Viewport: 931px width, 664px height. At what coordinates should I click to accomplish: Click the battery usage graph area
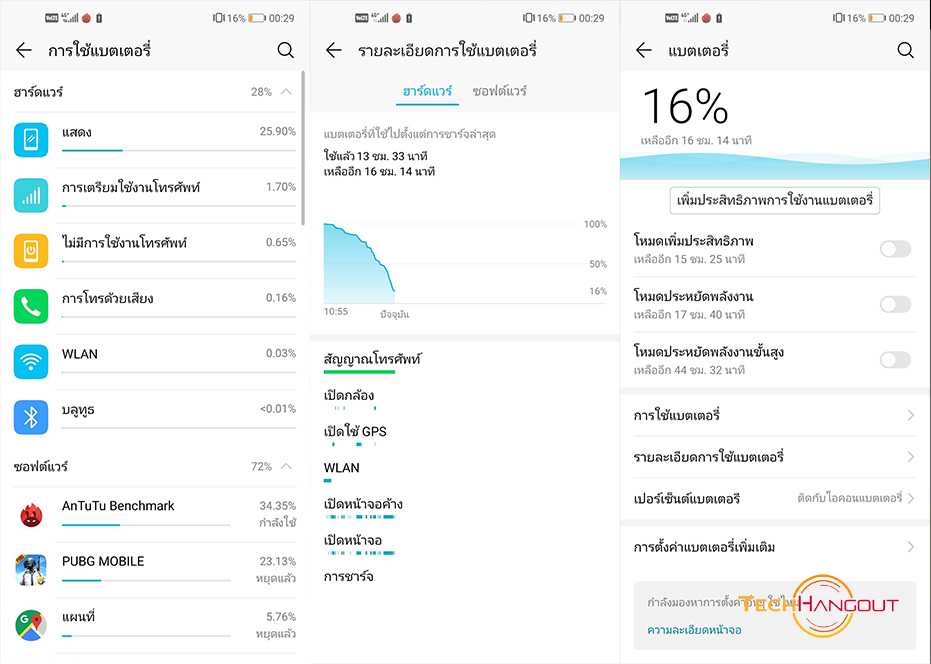tap(465, 264)
